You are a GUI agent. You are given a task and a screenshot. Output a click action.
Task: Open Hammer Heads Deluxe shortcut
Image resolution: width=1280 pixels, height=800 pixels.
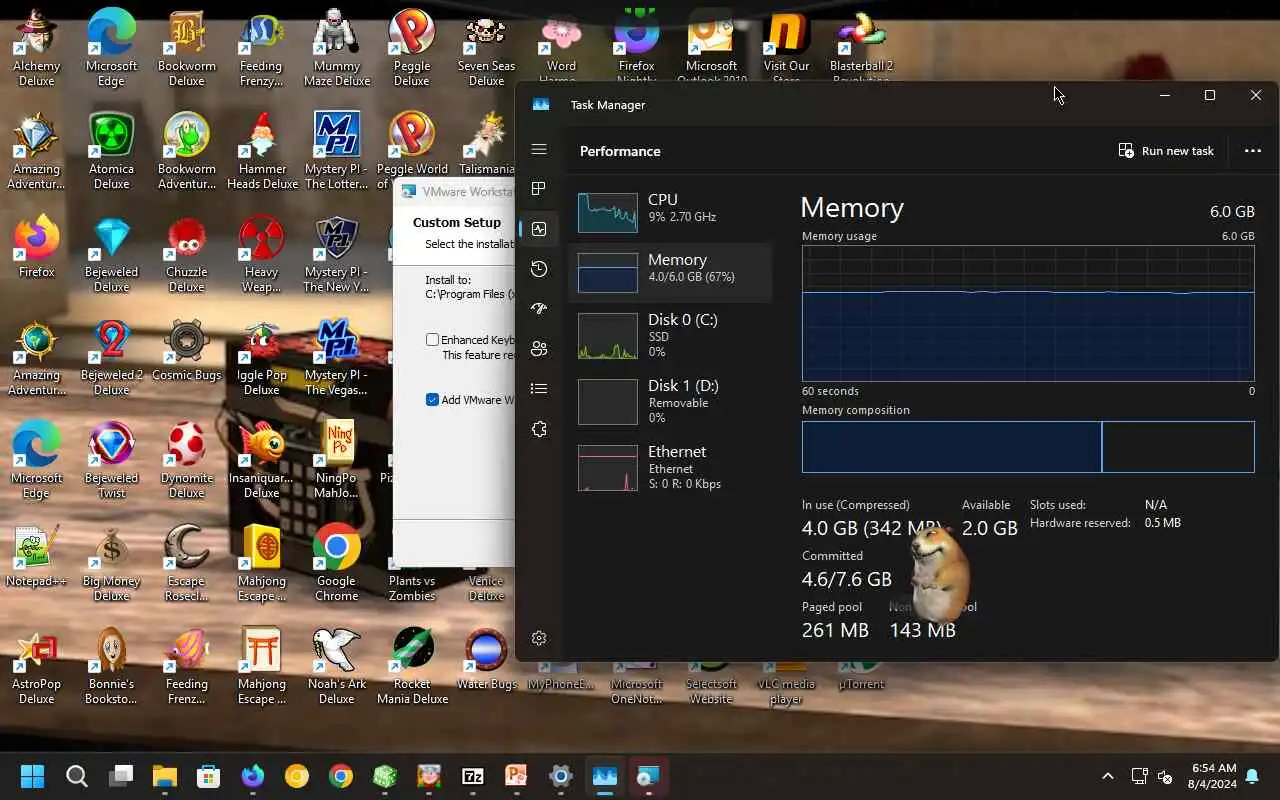point(262,152)
